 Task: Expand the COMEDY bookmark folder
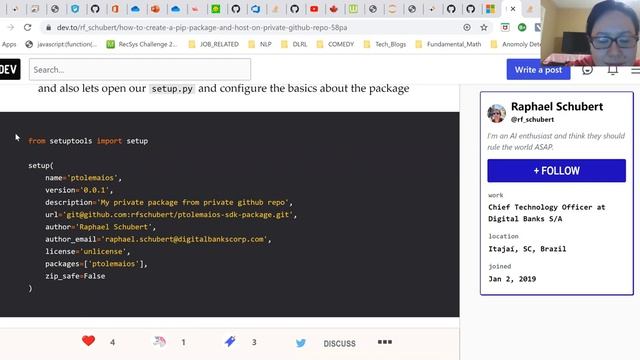click(335, 44)
